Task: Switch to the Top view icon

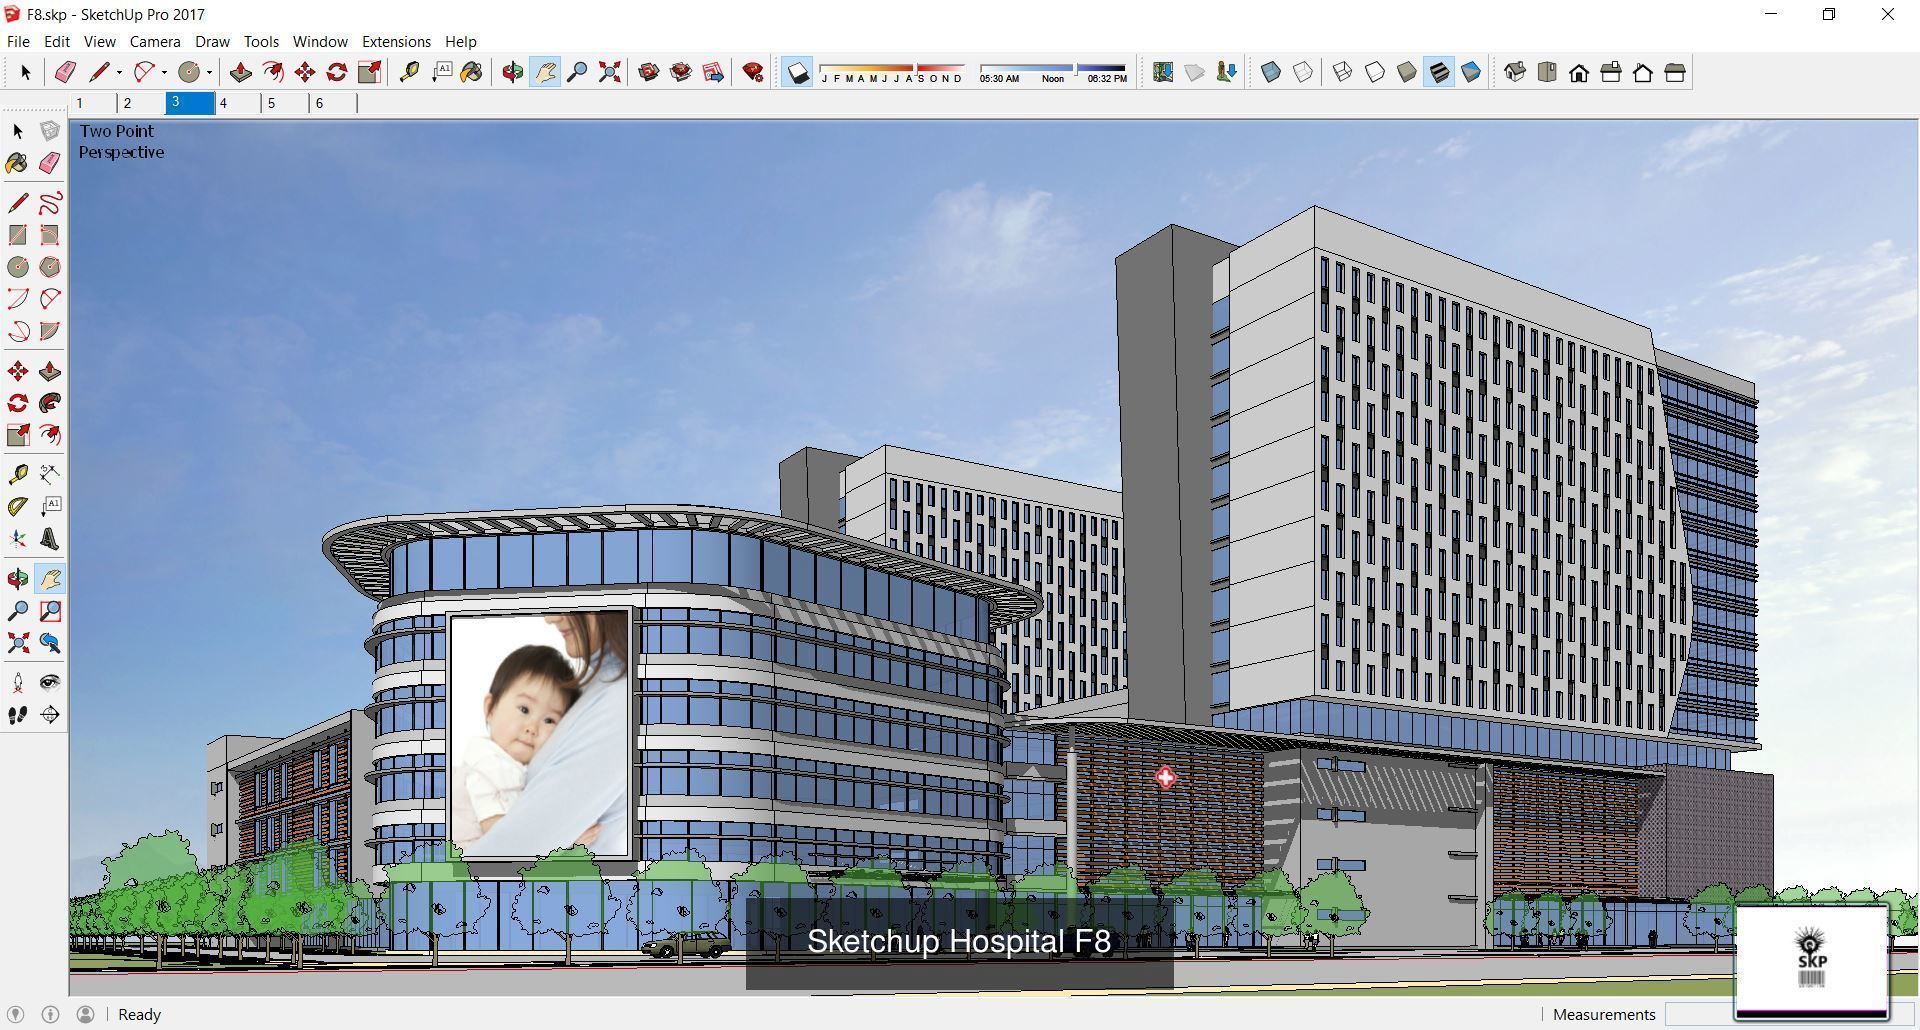Action: [x=1546, y=72]
